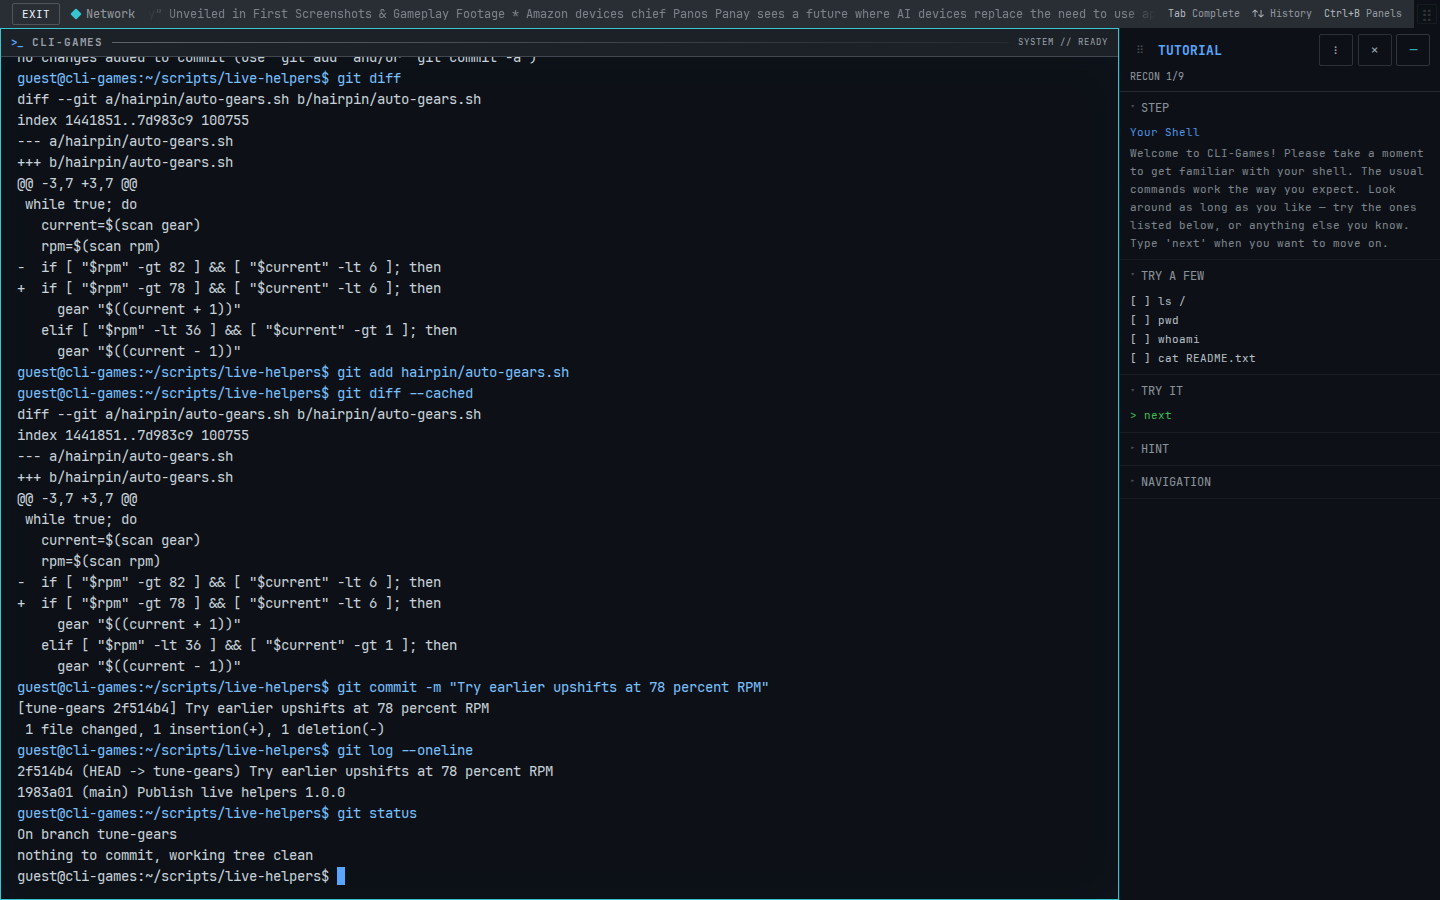Click the '1 file changed, 1 insertion(+)' line
Image resolution: width=1440 pixels, height=900 pixels.
(205, 730)
